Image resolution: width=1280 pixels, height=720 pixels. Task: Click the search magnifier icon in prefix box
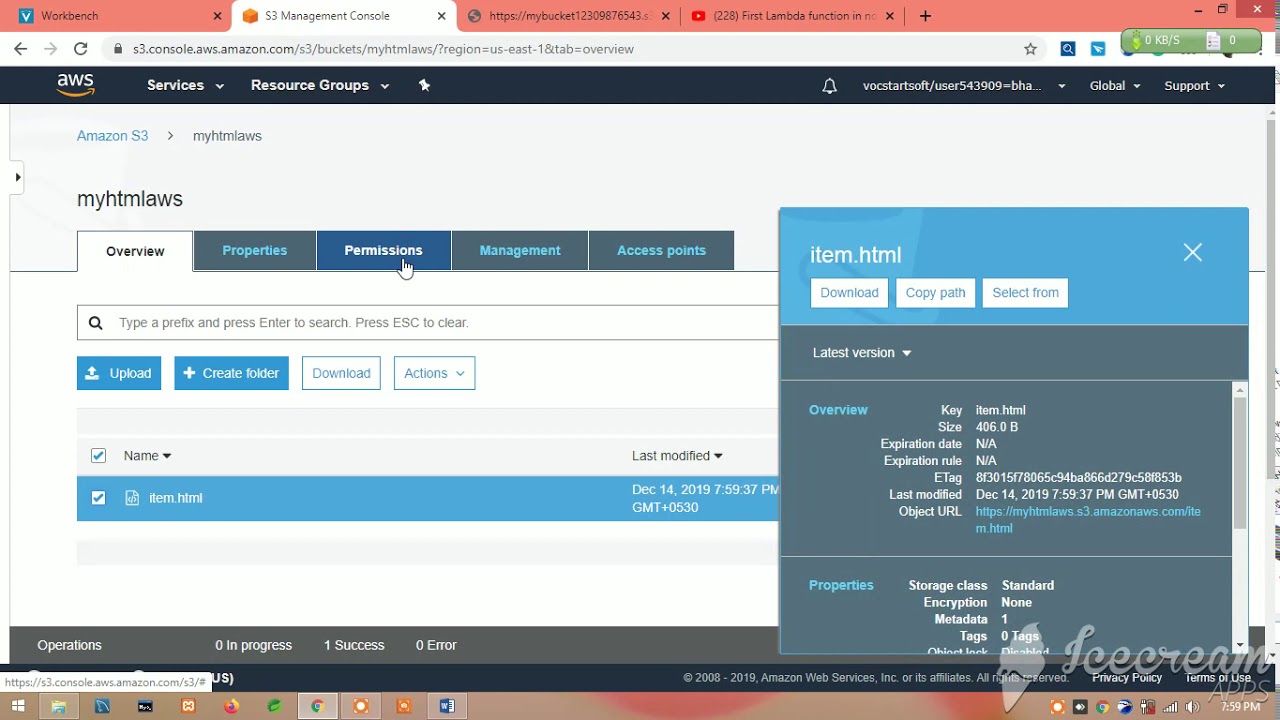pos(96,322)
